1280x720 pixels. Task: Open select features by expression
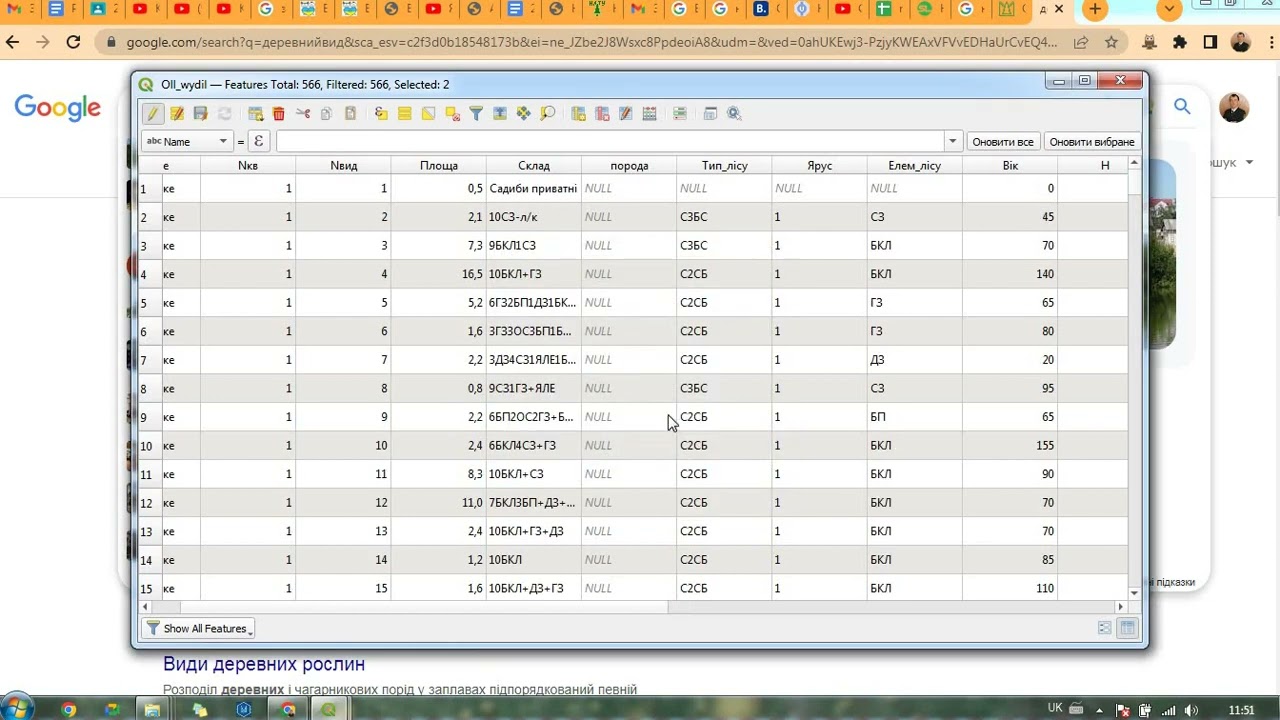coord(381,114)
